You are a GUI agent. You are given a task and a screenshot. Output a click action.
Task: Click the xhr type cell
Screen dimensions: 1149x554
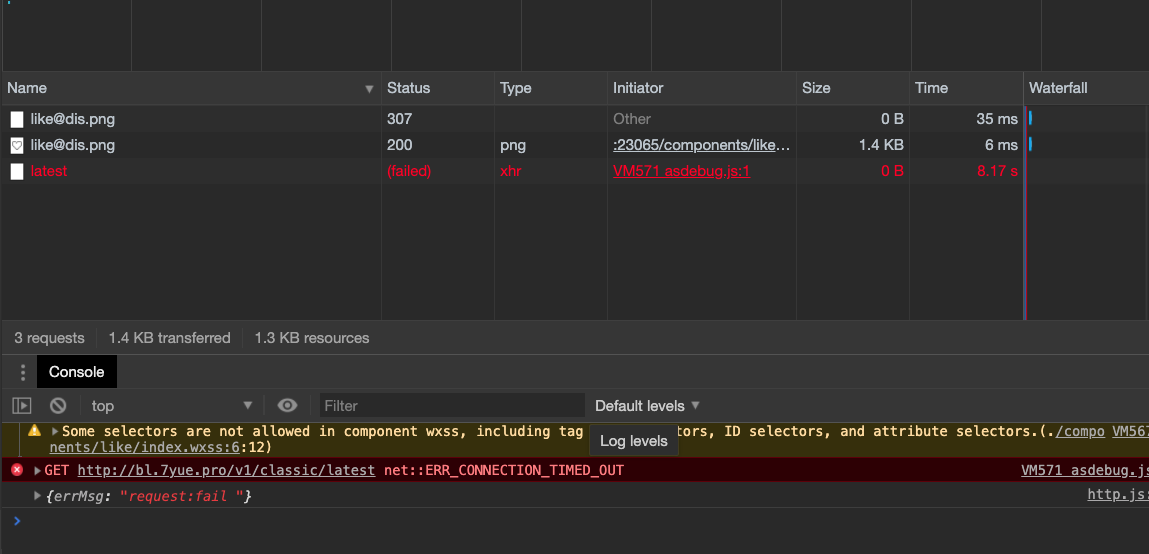[x=509, y=171]
